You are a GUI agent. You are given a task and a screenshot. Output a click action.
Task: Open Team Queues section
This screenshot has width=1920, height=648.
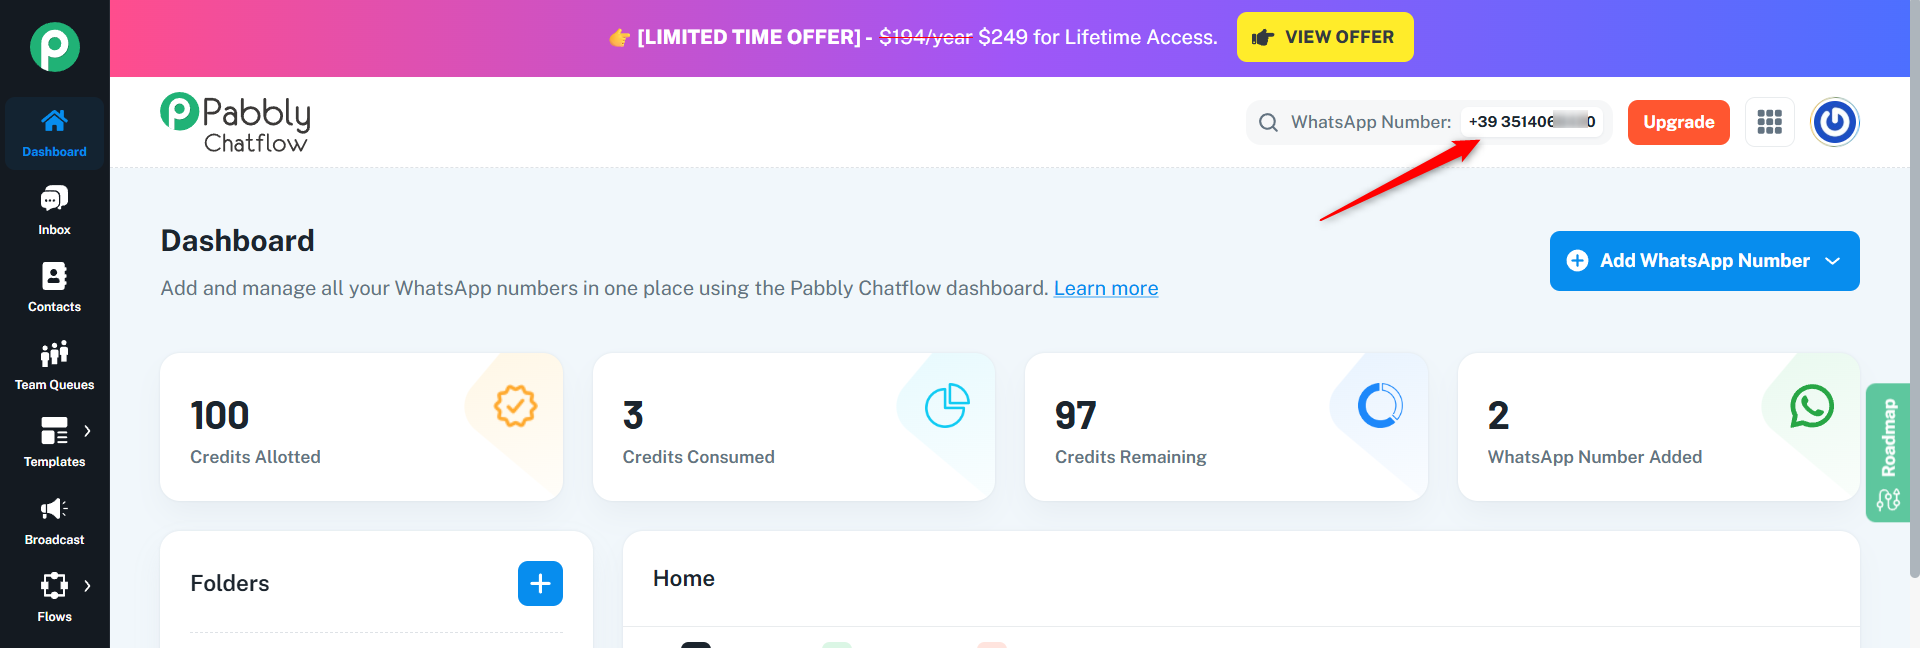pyautogui.click(x=54, y=366)
